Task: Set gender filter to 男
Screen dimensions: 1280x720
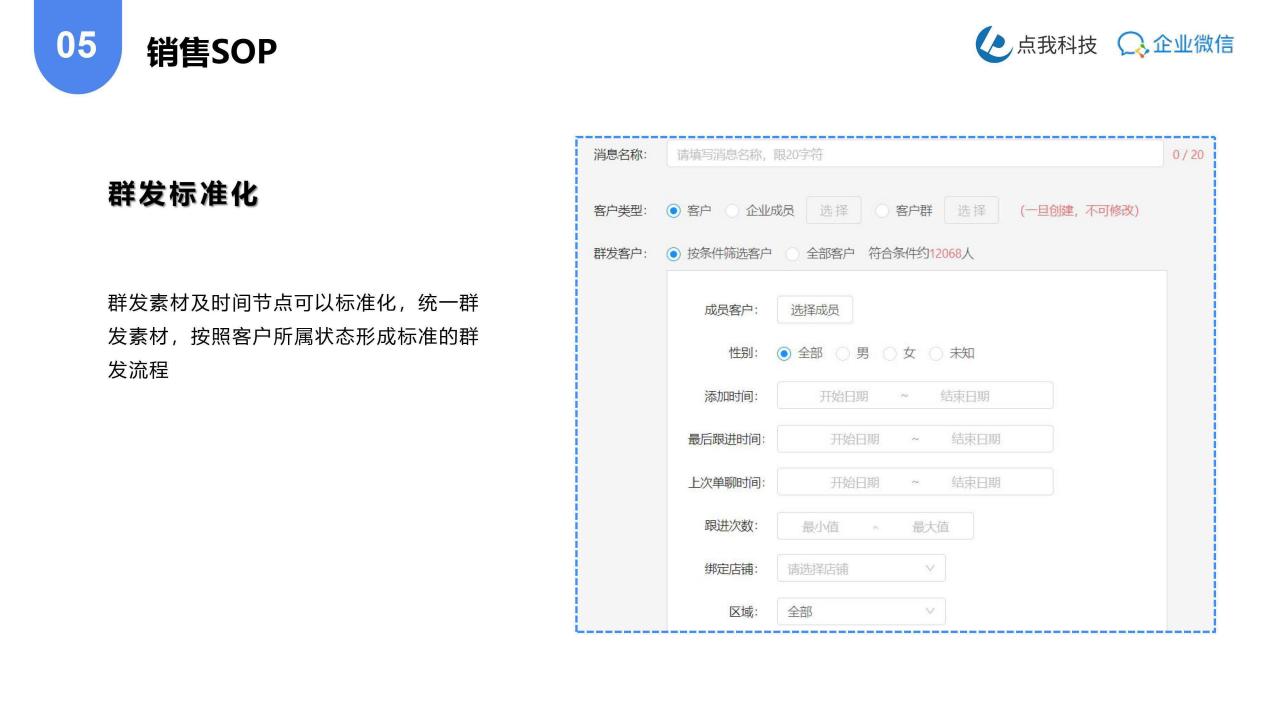Action: coord(843,353)
